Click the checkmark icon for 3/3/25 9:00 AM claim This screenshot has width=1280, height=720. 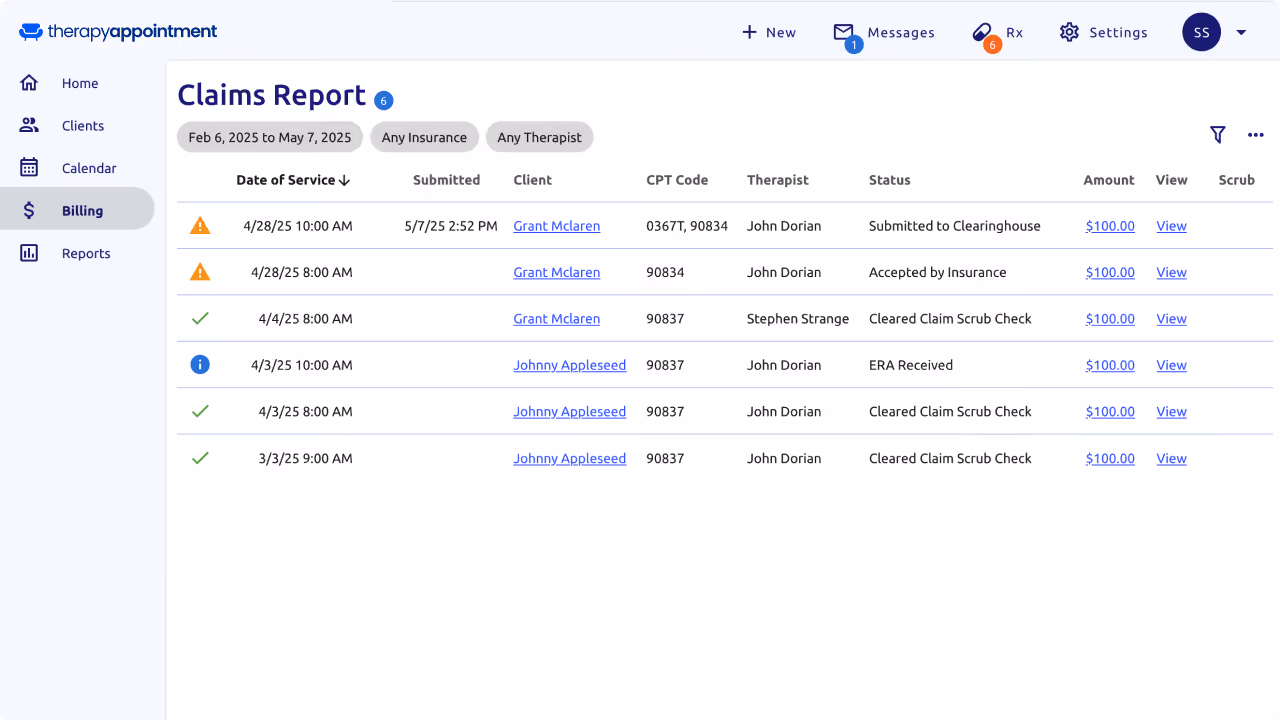pos(200,458)
